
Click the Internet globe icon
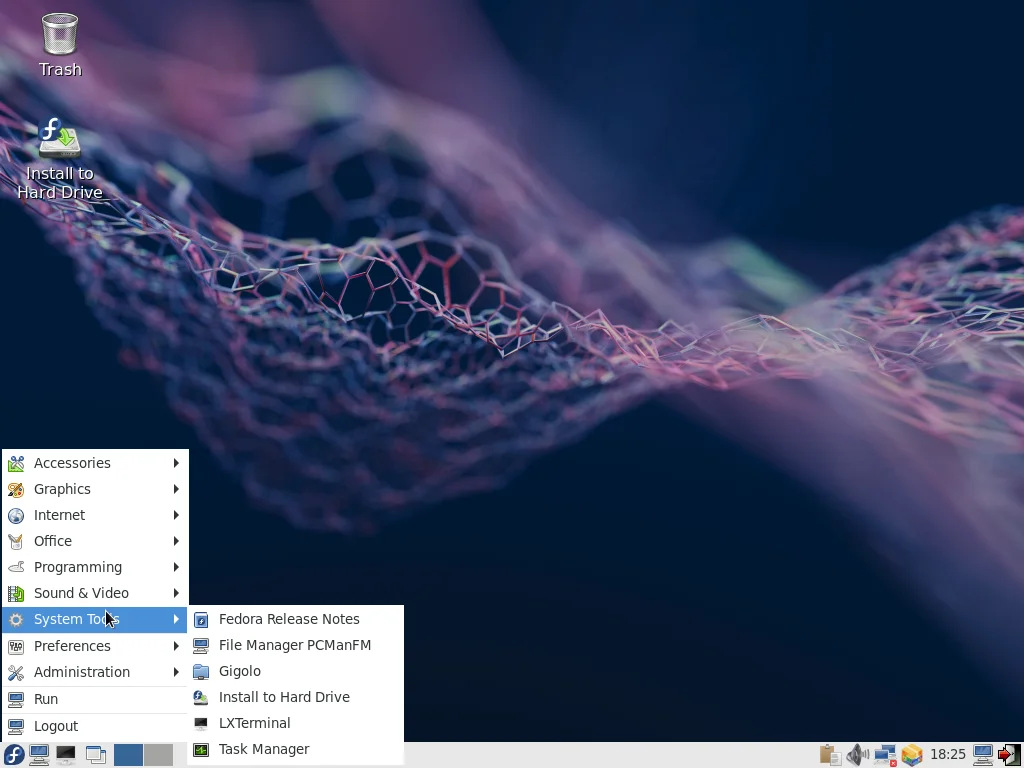(x=16, y=515)
